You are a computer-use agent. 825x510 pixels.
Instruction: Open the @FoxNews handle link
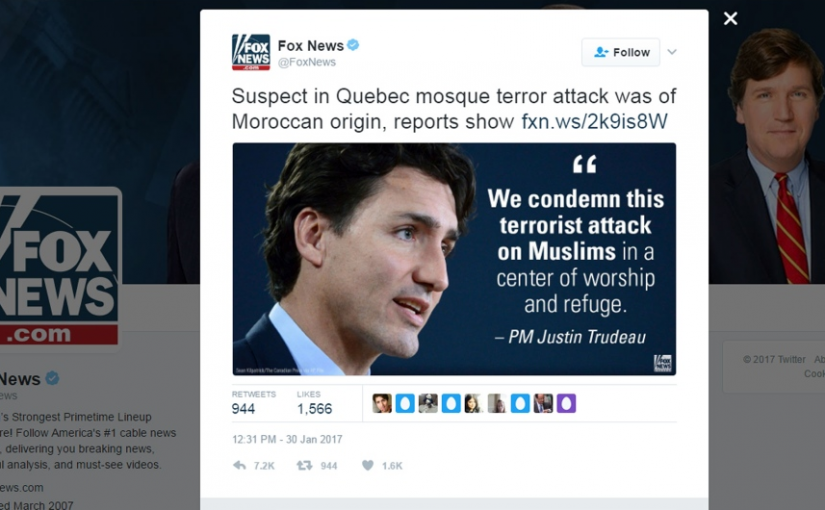[x=307, y=62]
